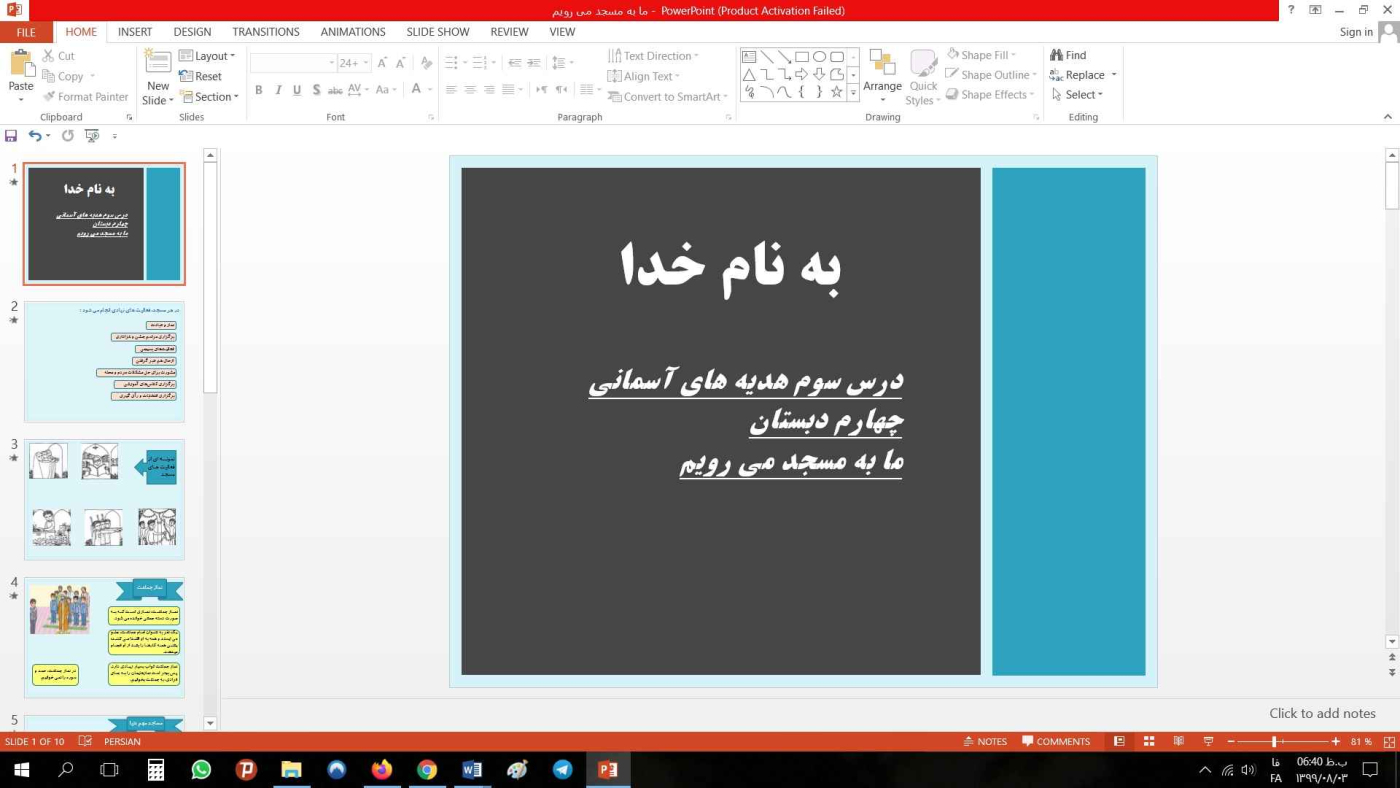Open the Select dropdown in Editing group
This screenshot has height=788, width=1400.
(x=1079, y=95)
